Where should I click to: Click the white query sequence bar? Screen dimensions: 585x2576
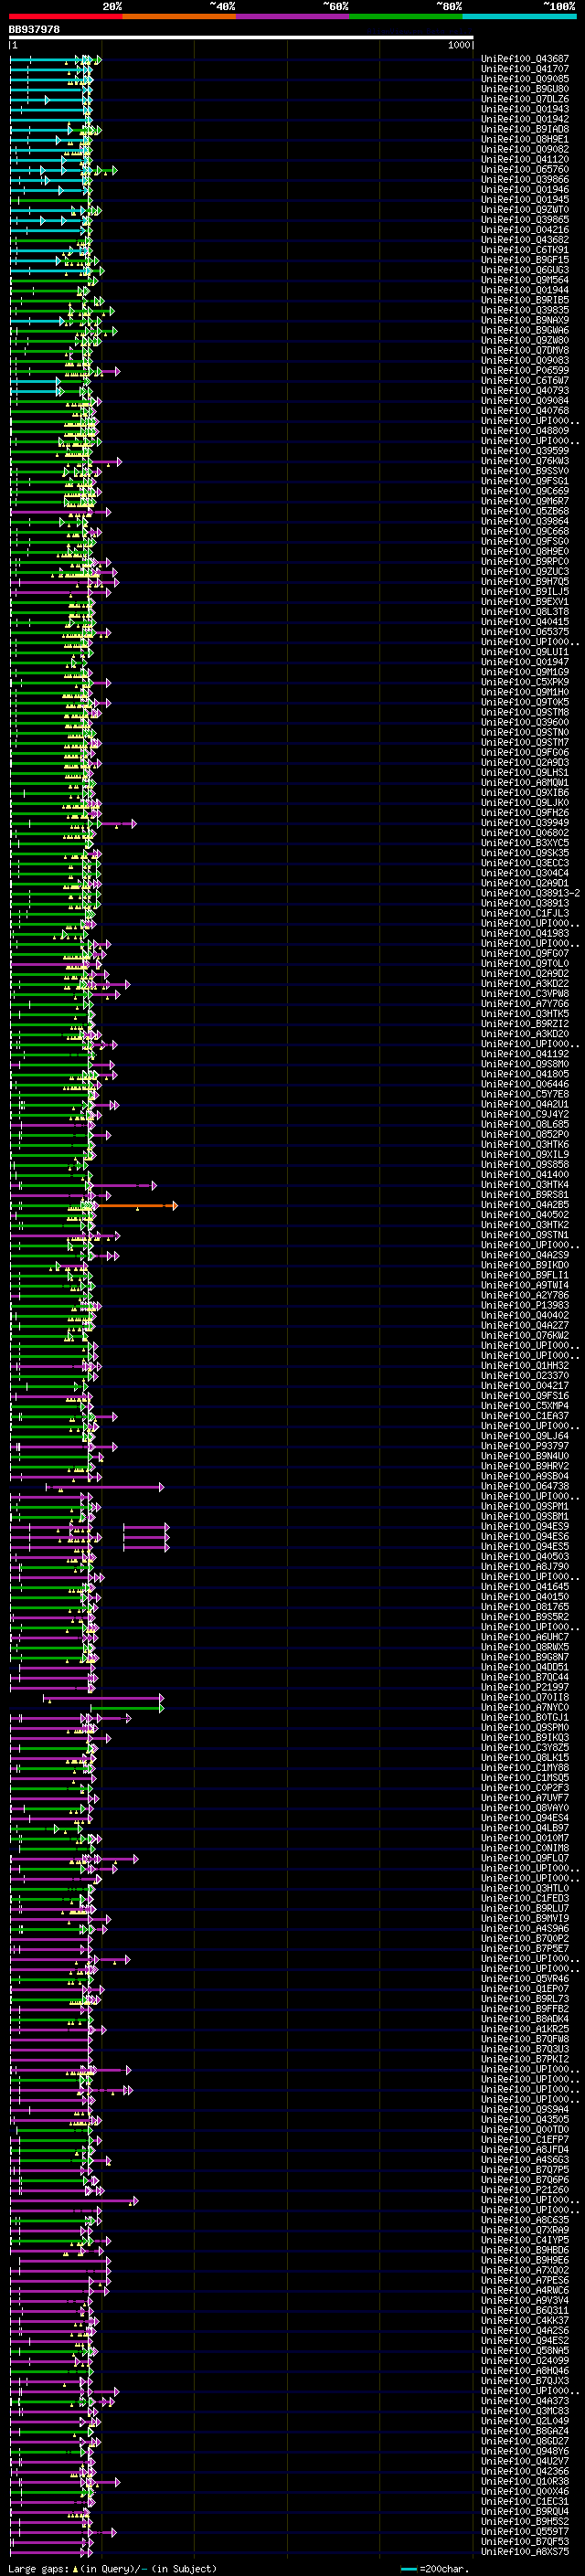pos(241,38)
